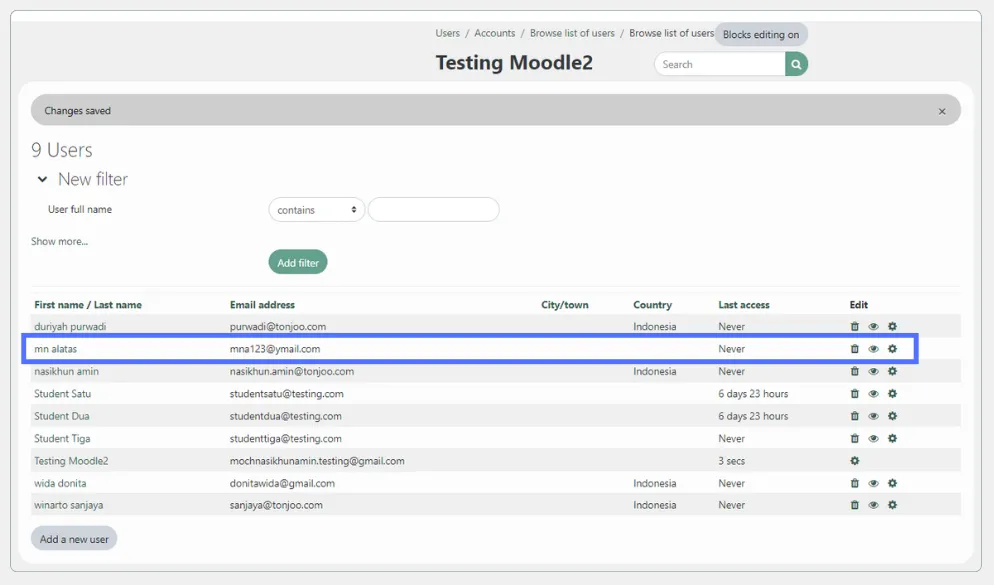Screen dimensions: 994x585
Task: Click trash icon on winarto sanjaya's row
Action: pos(854,505)
